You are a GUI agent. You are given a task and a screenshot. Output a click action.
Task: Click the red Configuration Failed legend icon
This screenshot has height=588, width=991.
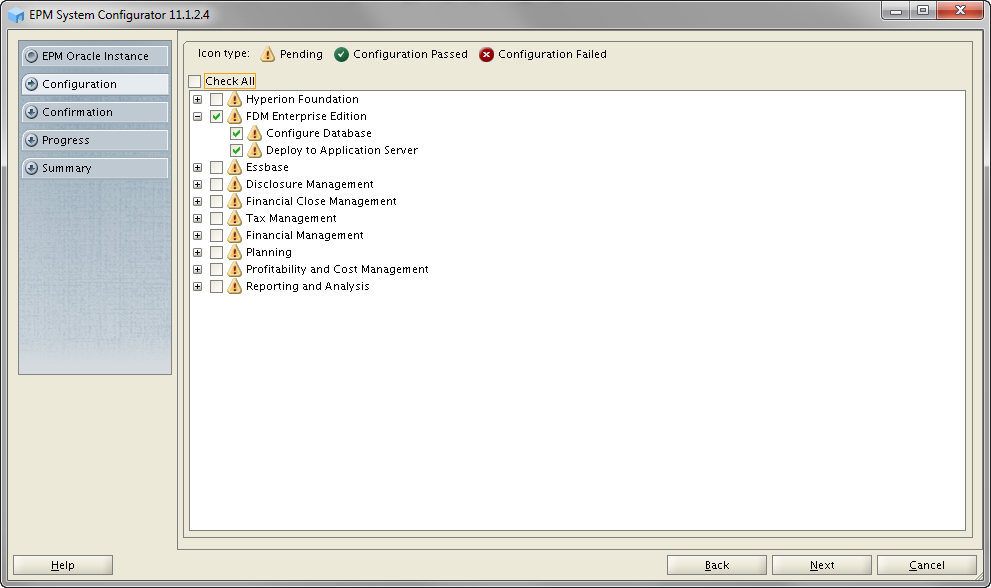[x=486, y=55]
